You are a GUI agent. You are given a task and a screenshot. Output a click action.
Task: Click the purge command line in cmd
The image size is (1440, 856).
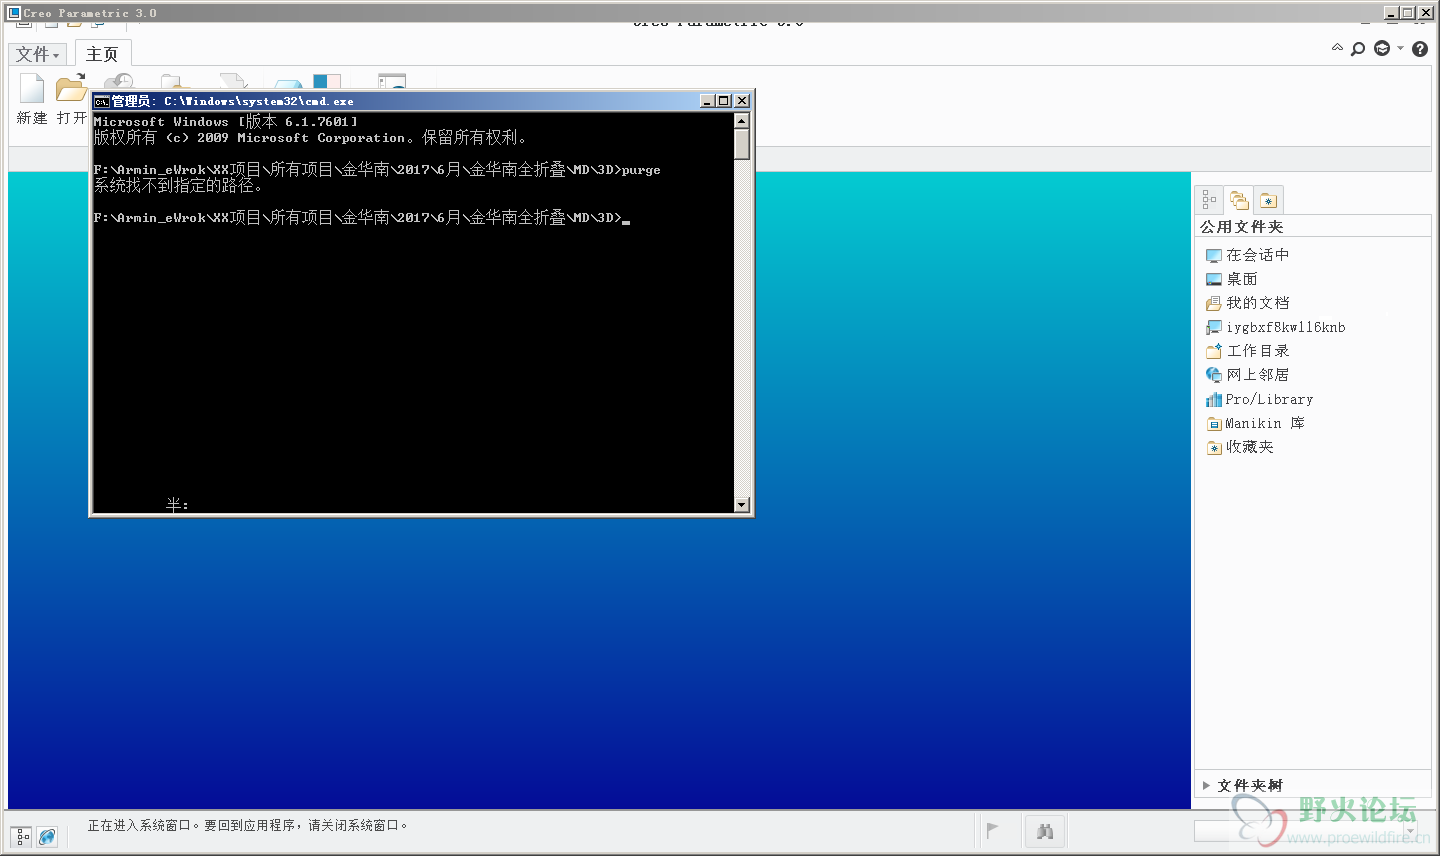(377, 170)
